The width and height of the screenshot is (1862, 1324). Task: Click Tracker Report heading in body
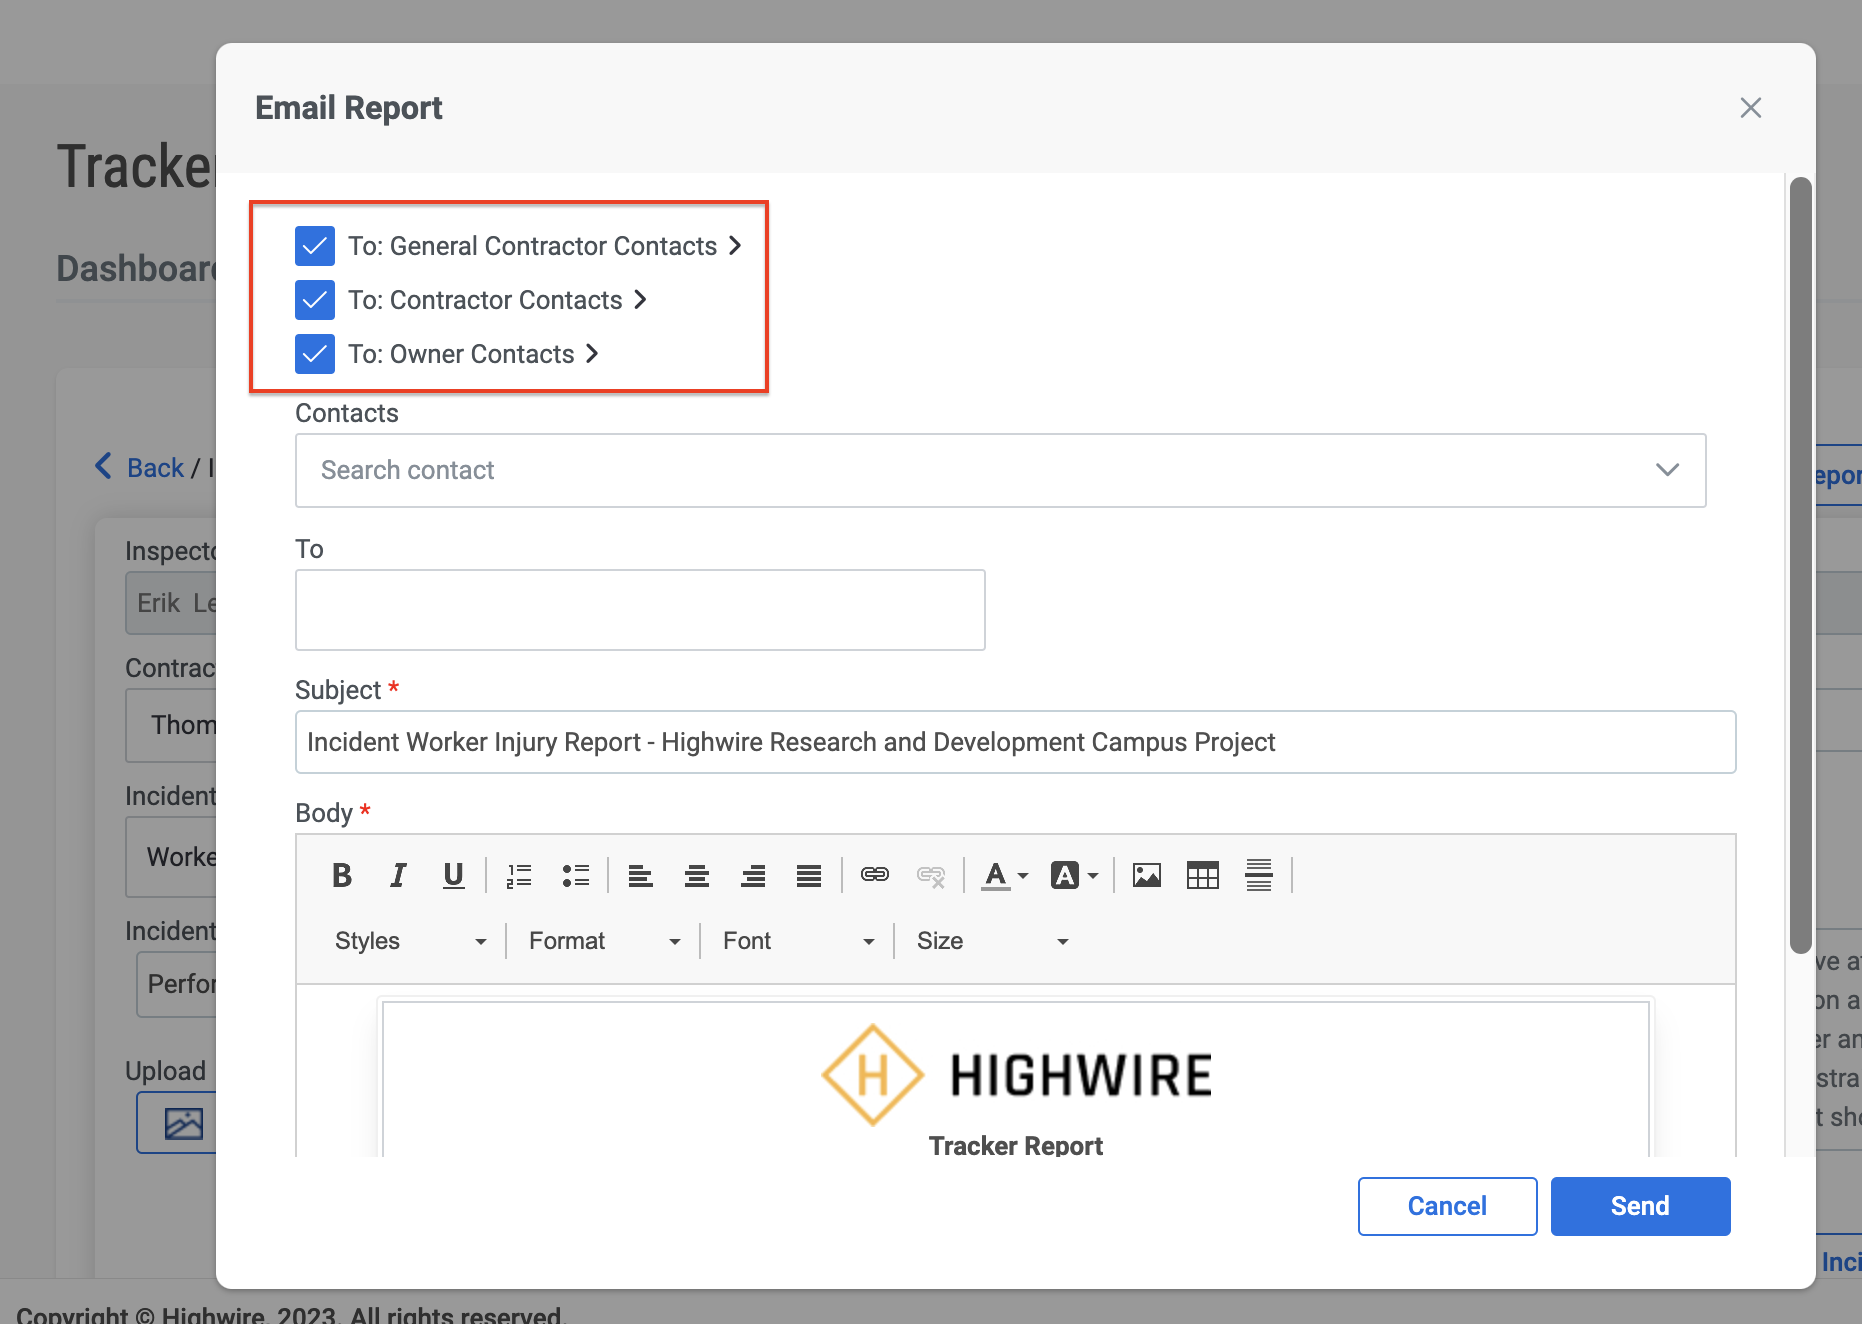(x=1016, y=1145)
